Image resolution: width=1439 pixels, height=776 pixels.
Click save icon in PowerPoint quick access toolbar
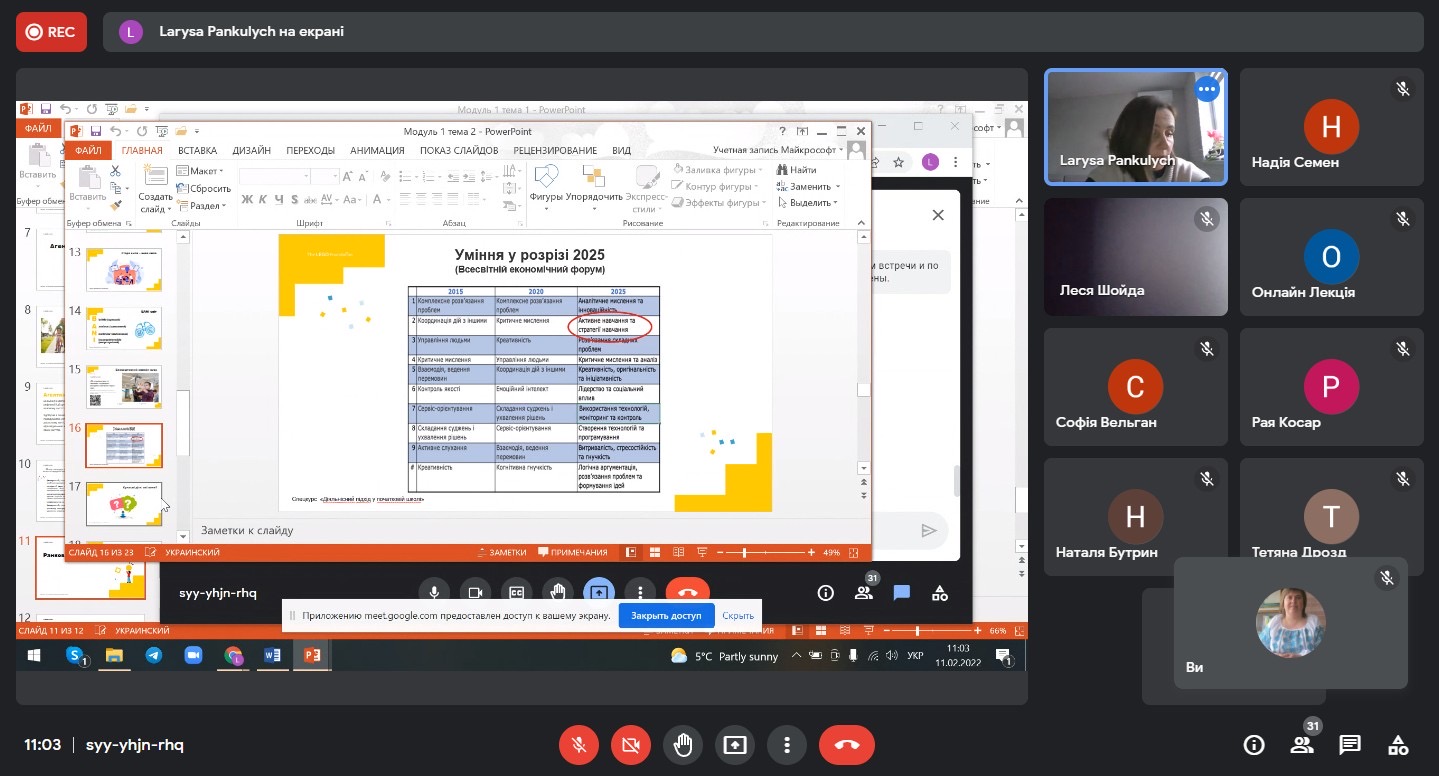point(96,131)
